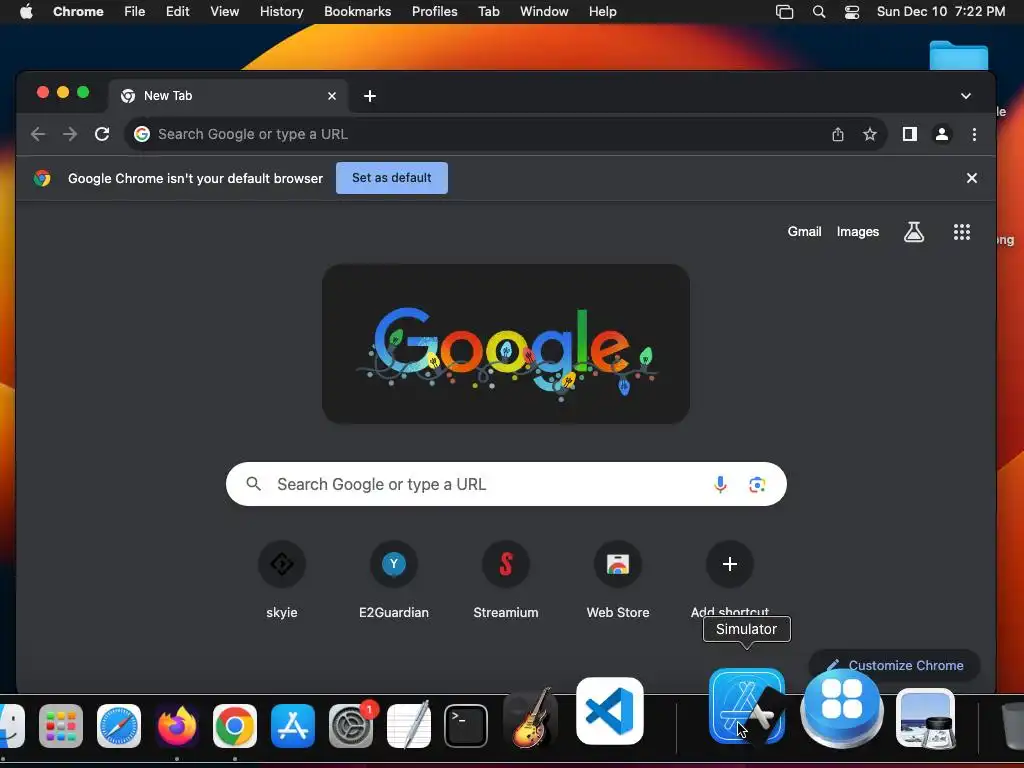Open the View menu

(x=224, y=12)
